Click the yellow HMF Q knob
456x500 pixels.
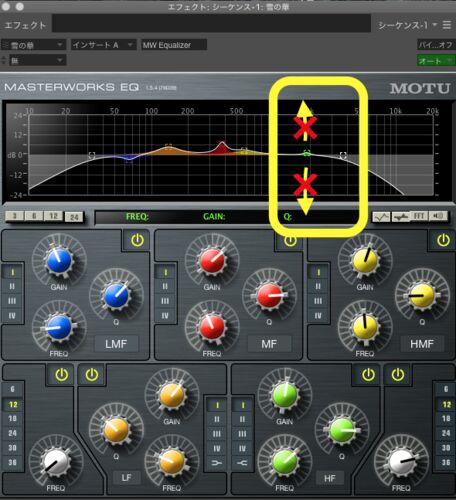click(422, 296)
